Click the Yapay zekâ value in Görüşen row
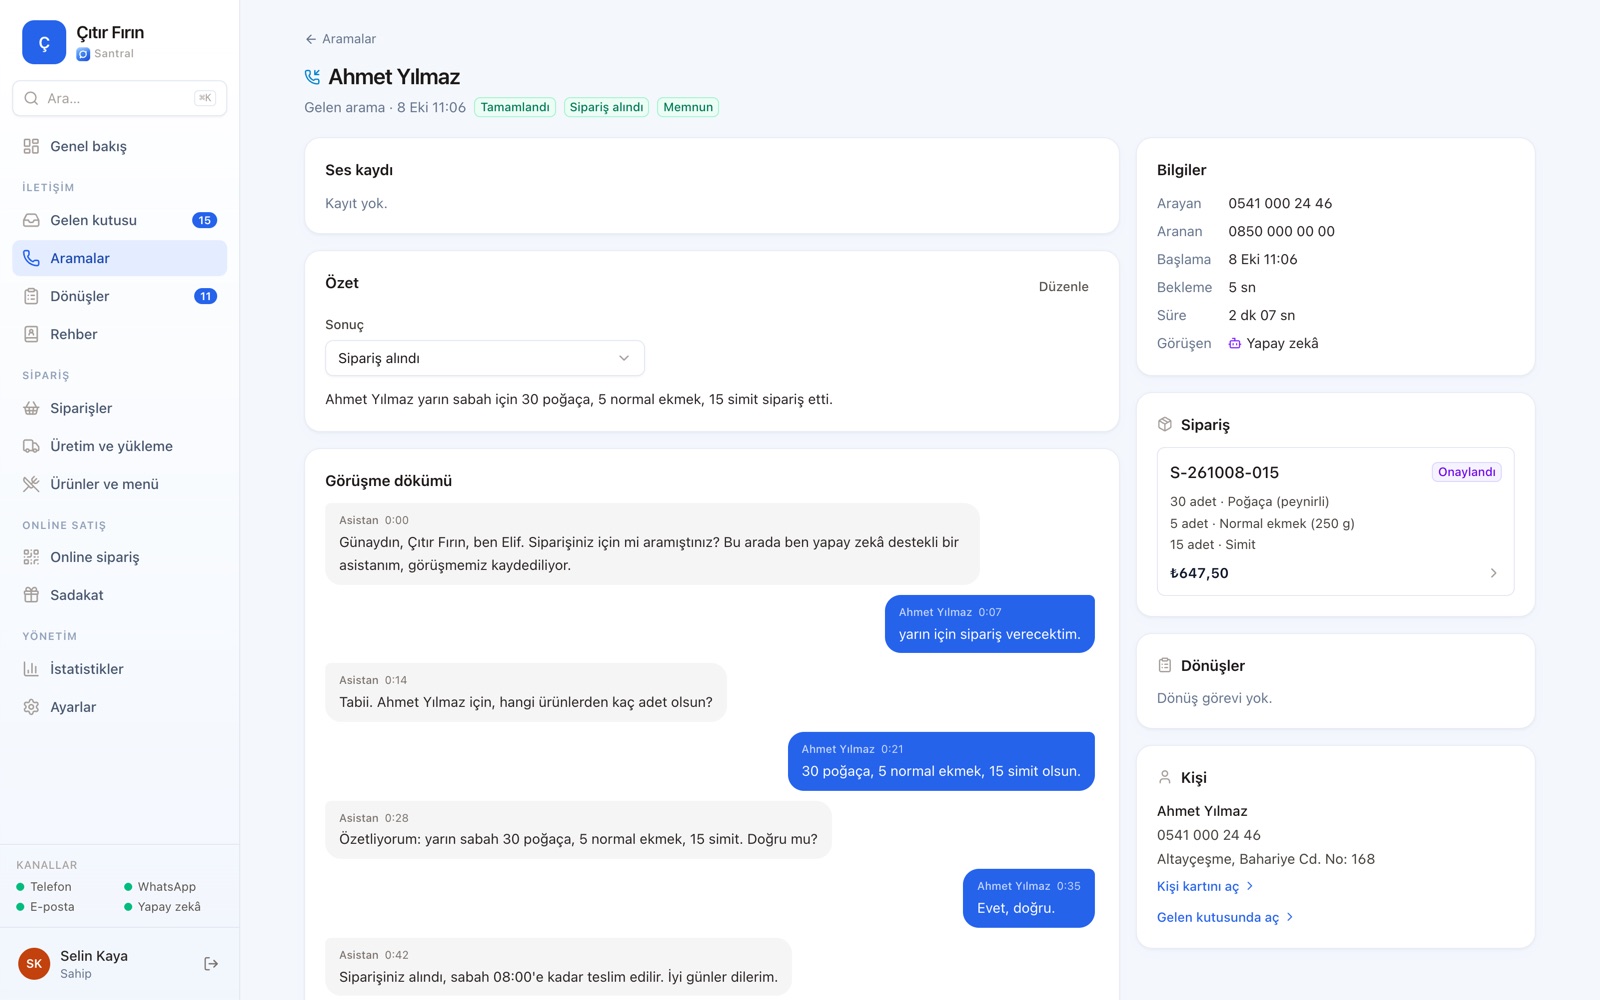 click(1273, 343)
